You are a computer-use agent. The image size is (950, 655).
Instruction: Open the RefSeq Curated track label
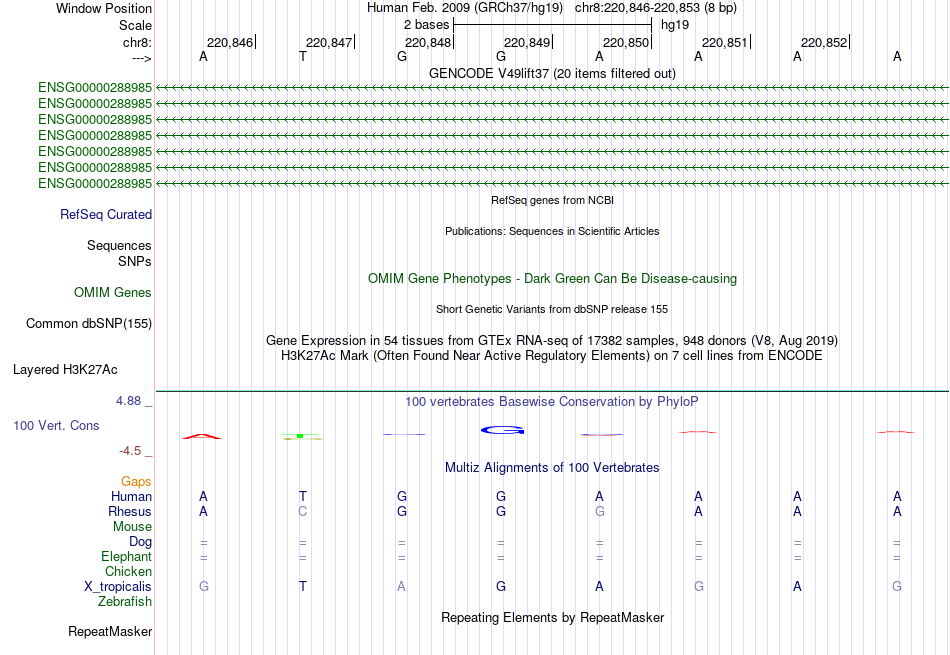105,214
